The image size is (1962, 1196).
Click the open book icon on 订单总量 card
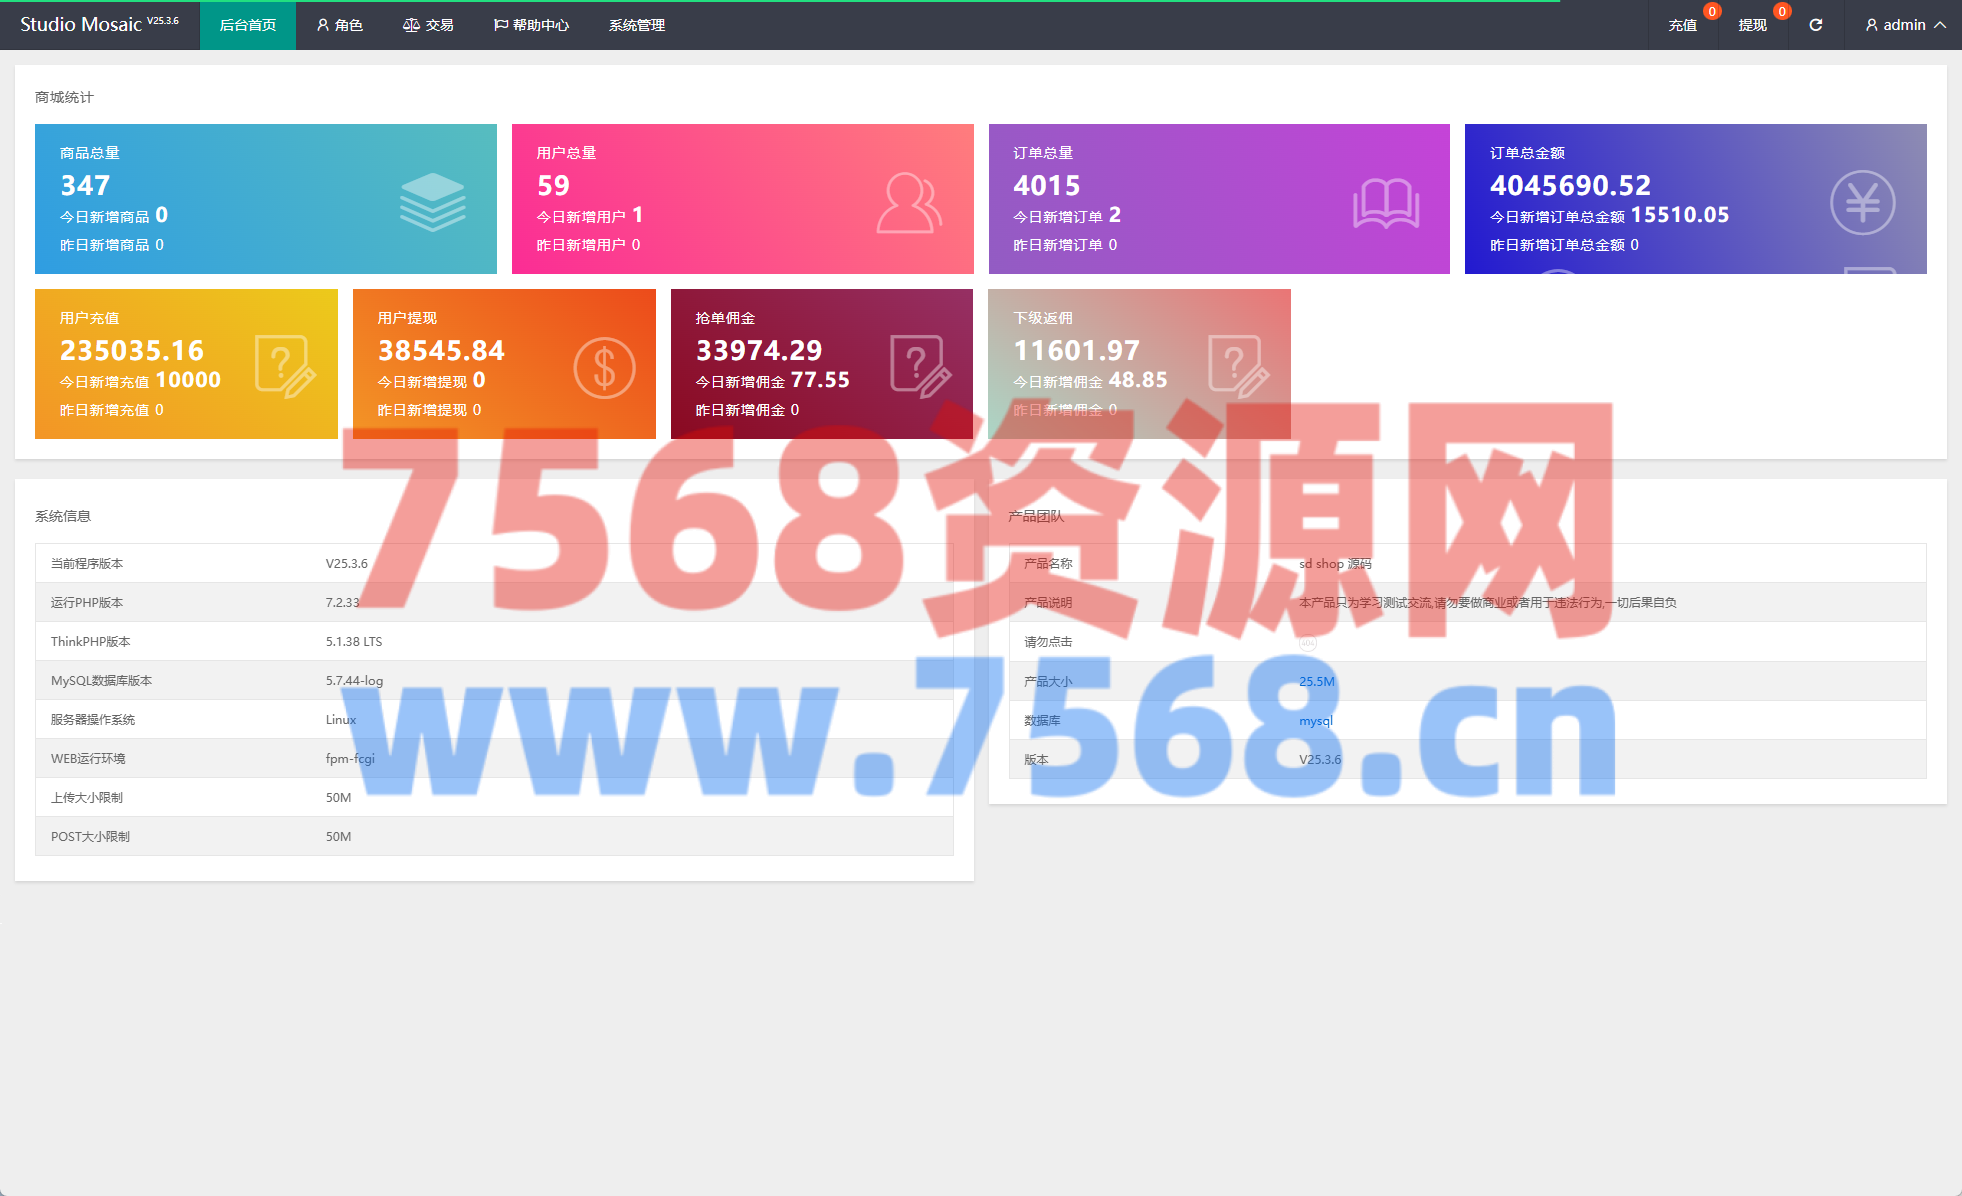[x=1385, y=203]
